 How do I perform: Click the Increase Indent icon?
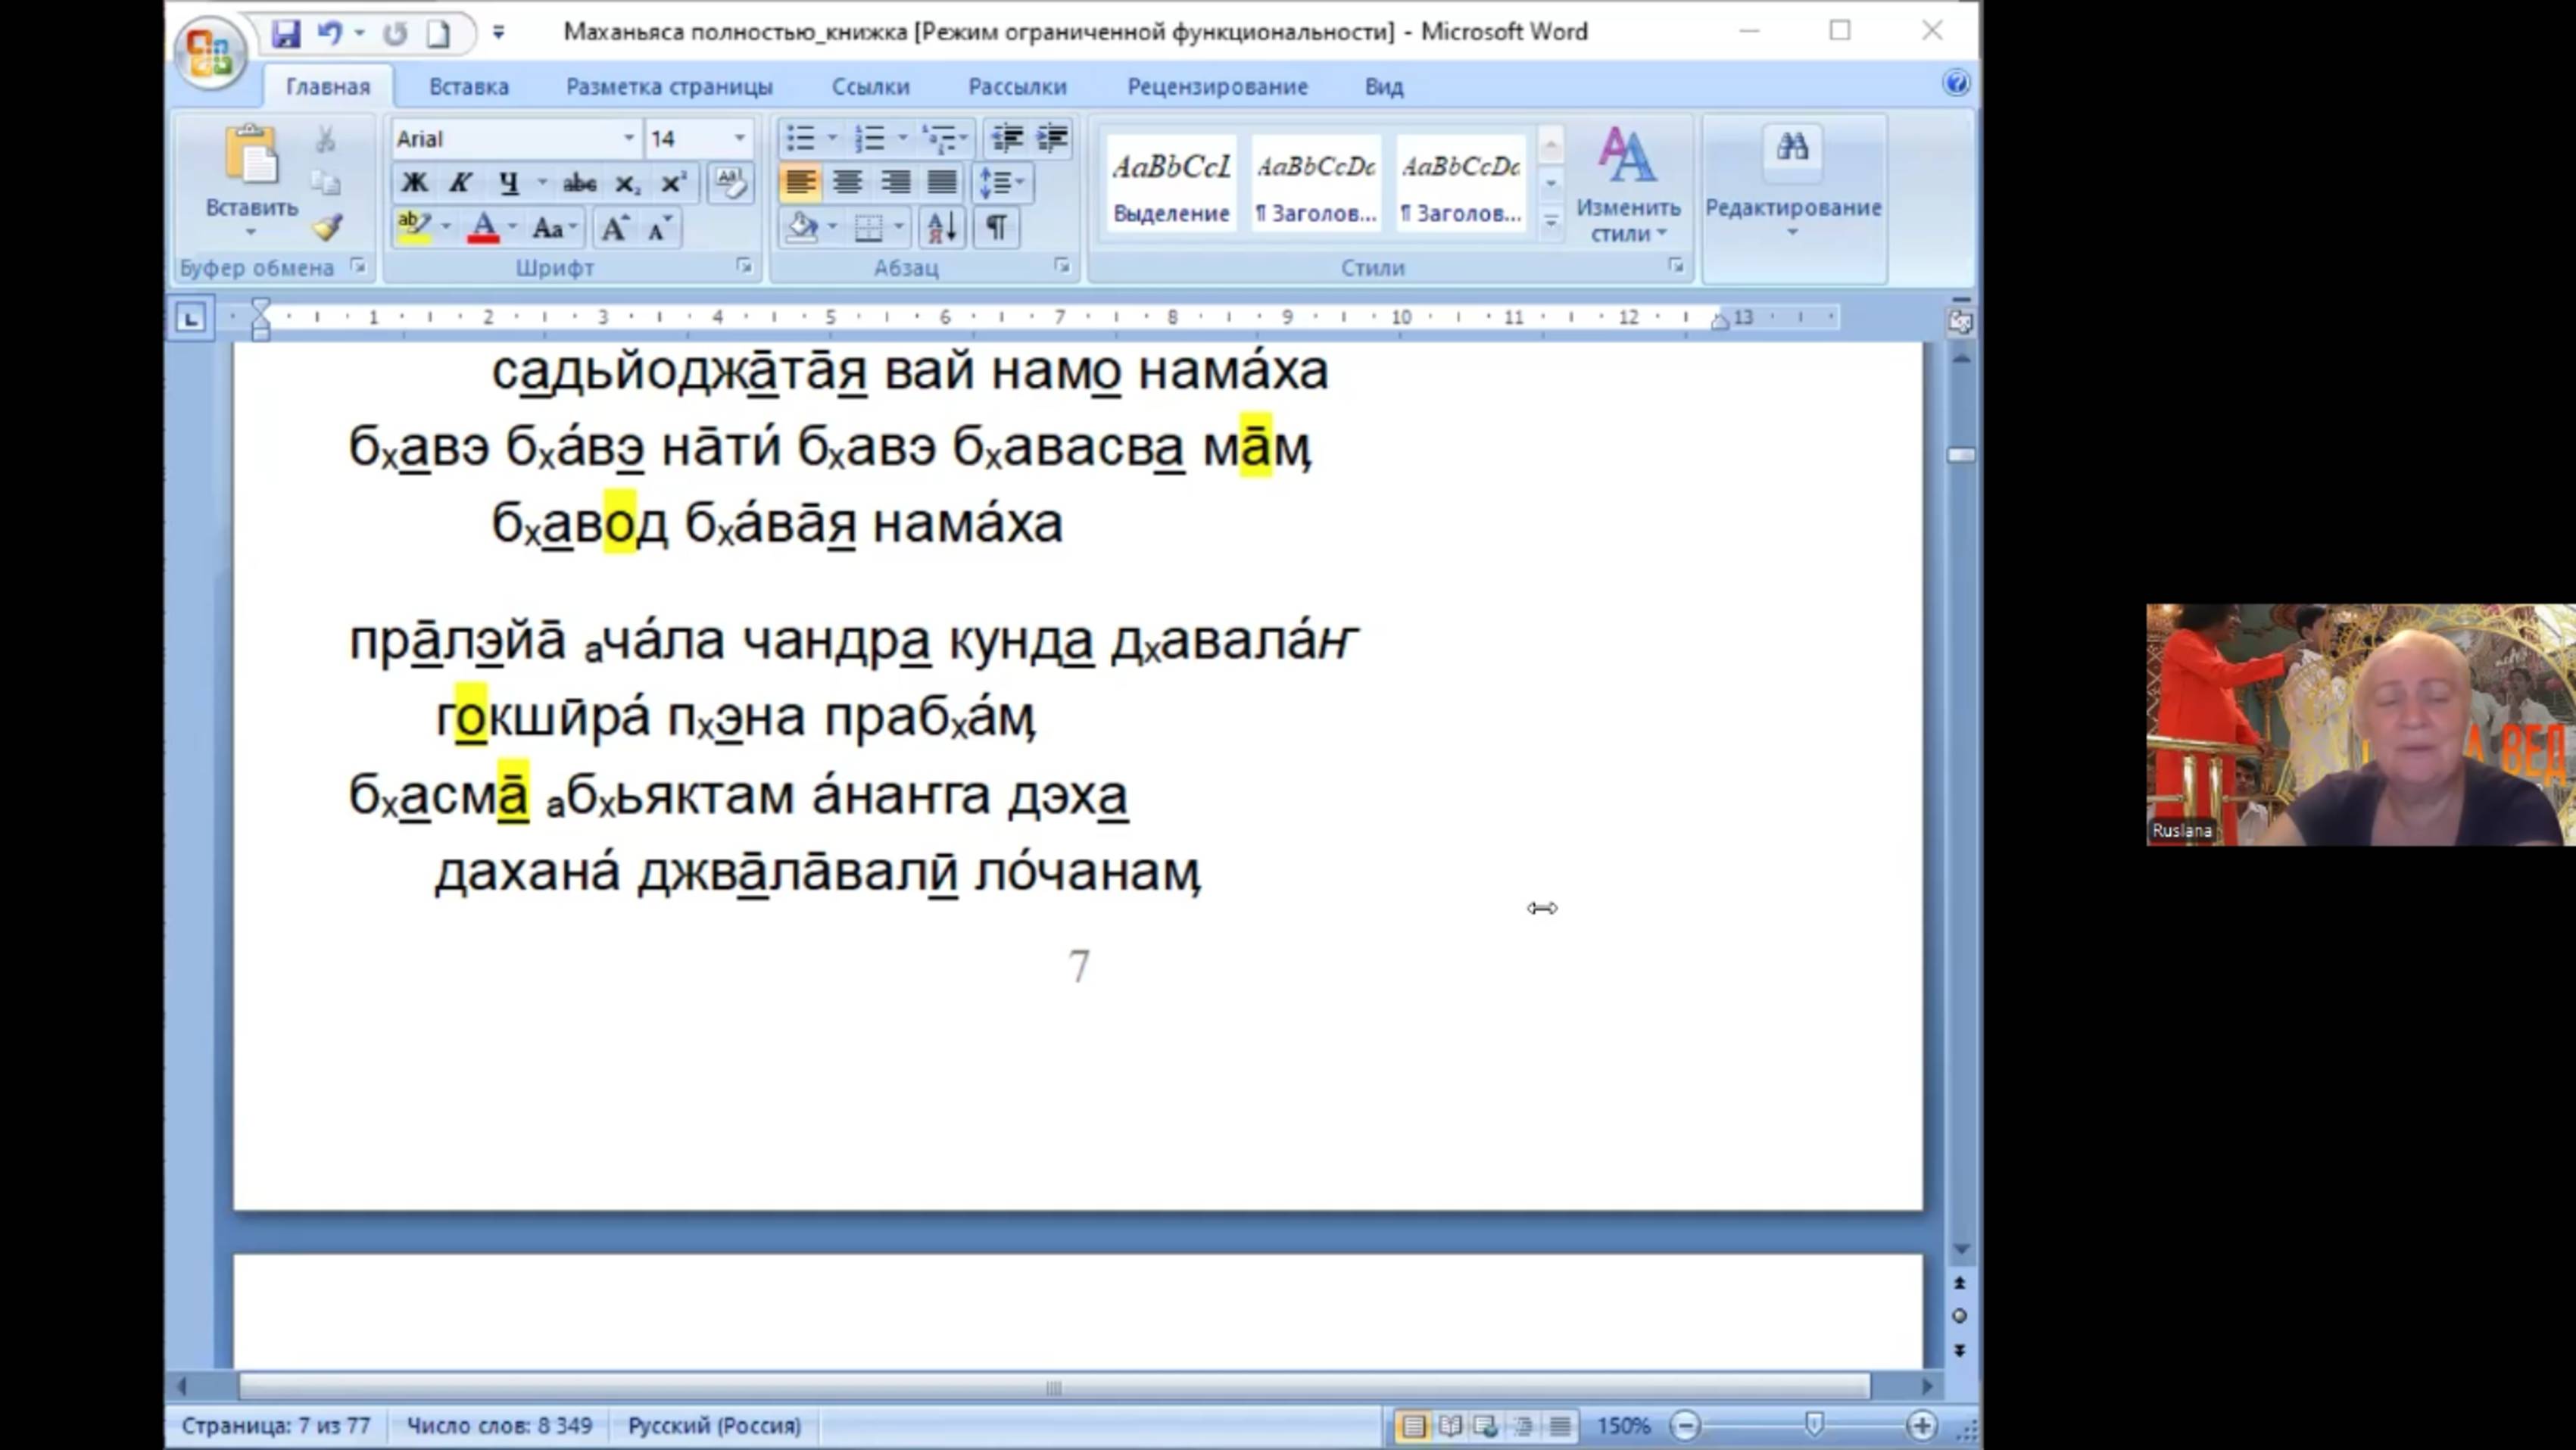(1052, 138)
